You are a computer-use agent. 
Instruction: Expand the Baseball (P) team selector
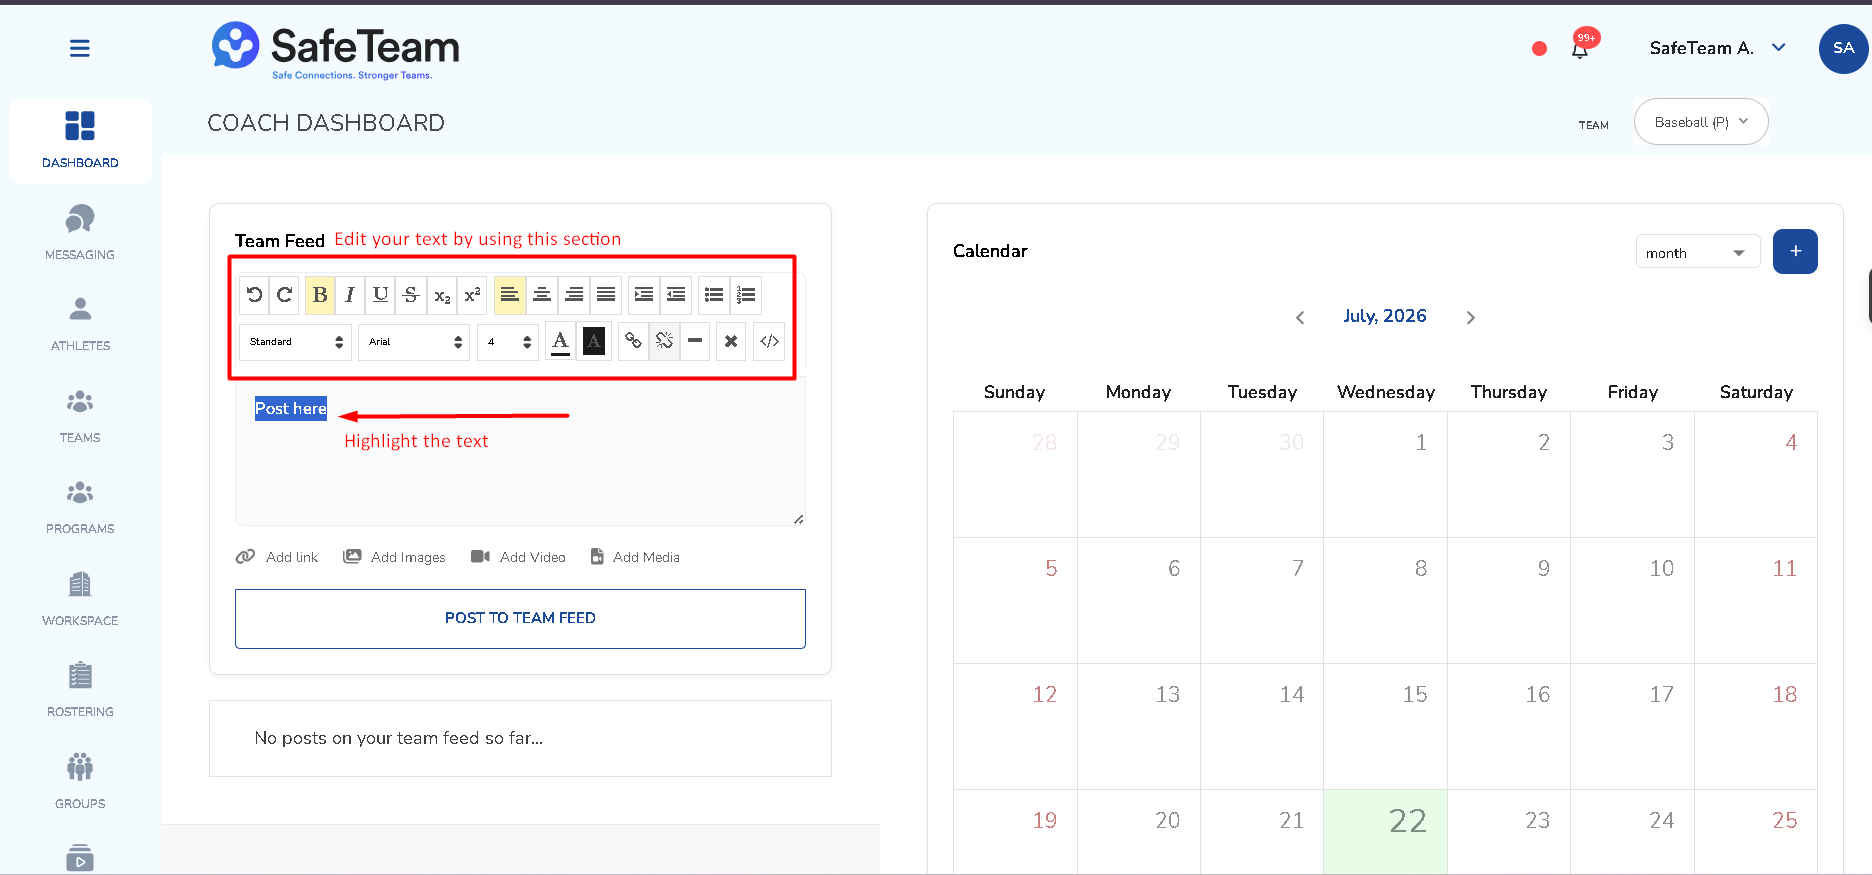tap(1701, 122)
